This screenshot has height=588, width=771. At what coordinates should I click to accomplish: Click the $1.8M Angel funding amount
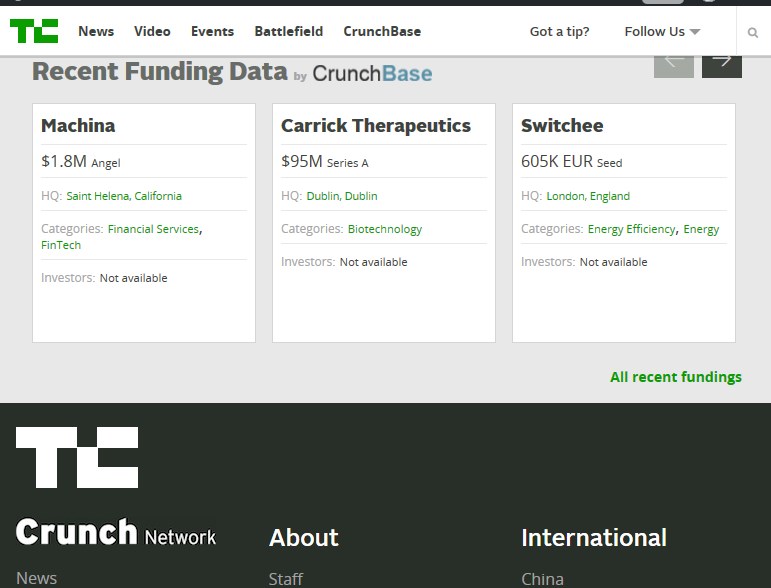[81, 161]
